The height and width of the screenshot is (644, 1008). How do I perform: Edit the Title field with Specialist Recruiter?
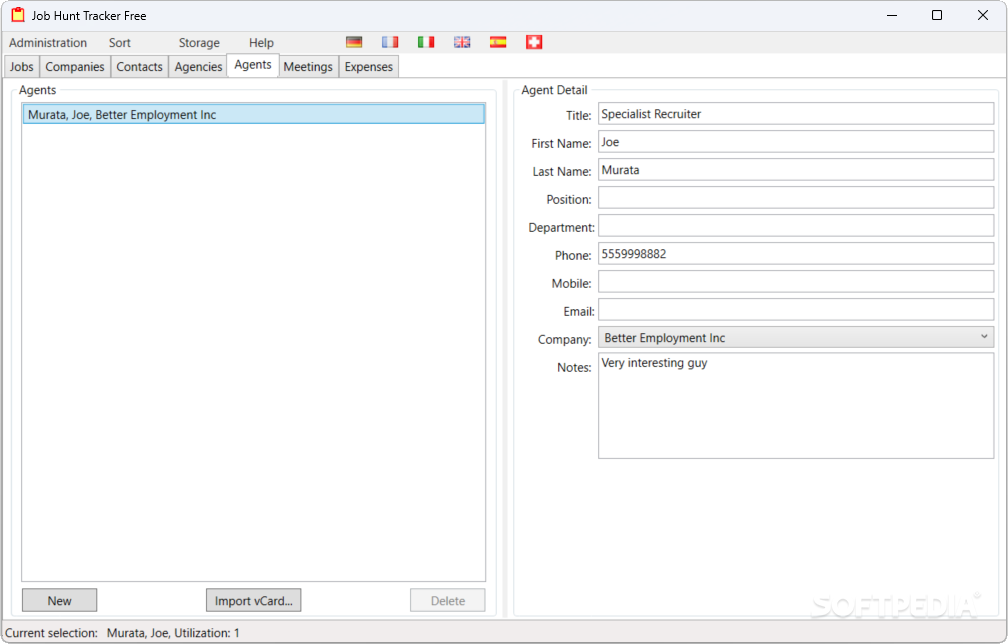[796, 114]
